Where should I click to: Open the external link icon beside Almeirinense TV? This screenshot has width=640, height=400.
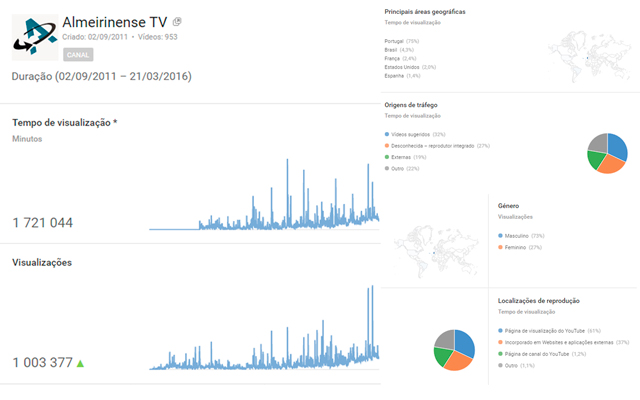click(177, 22)
